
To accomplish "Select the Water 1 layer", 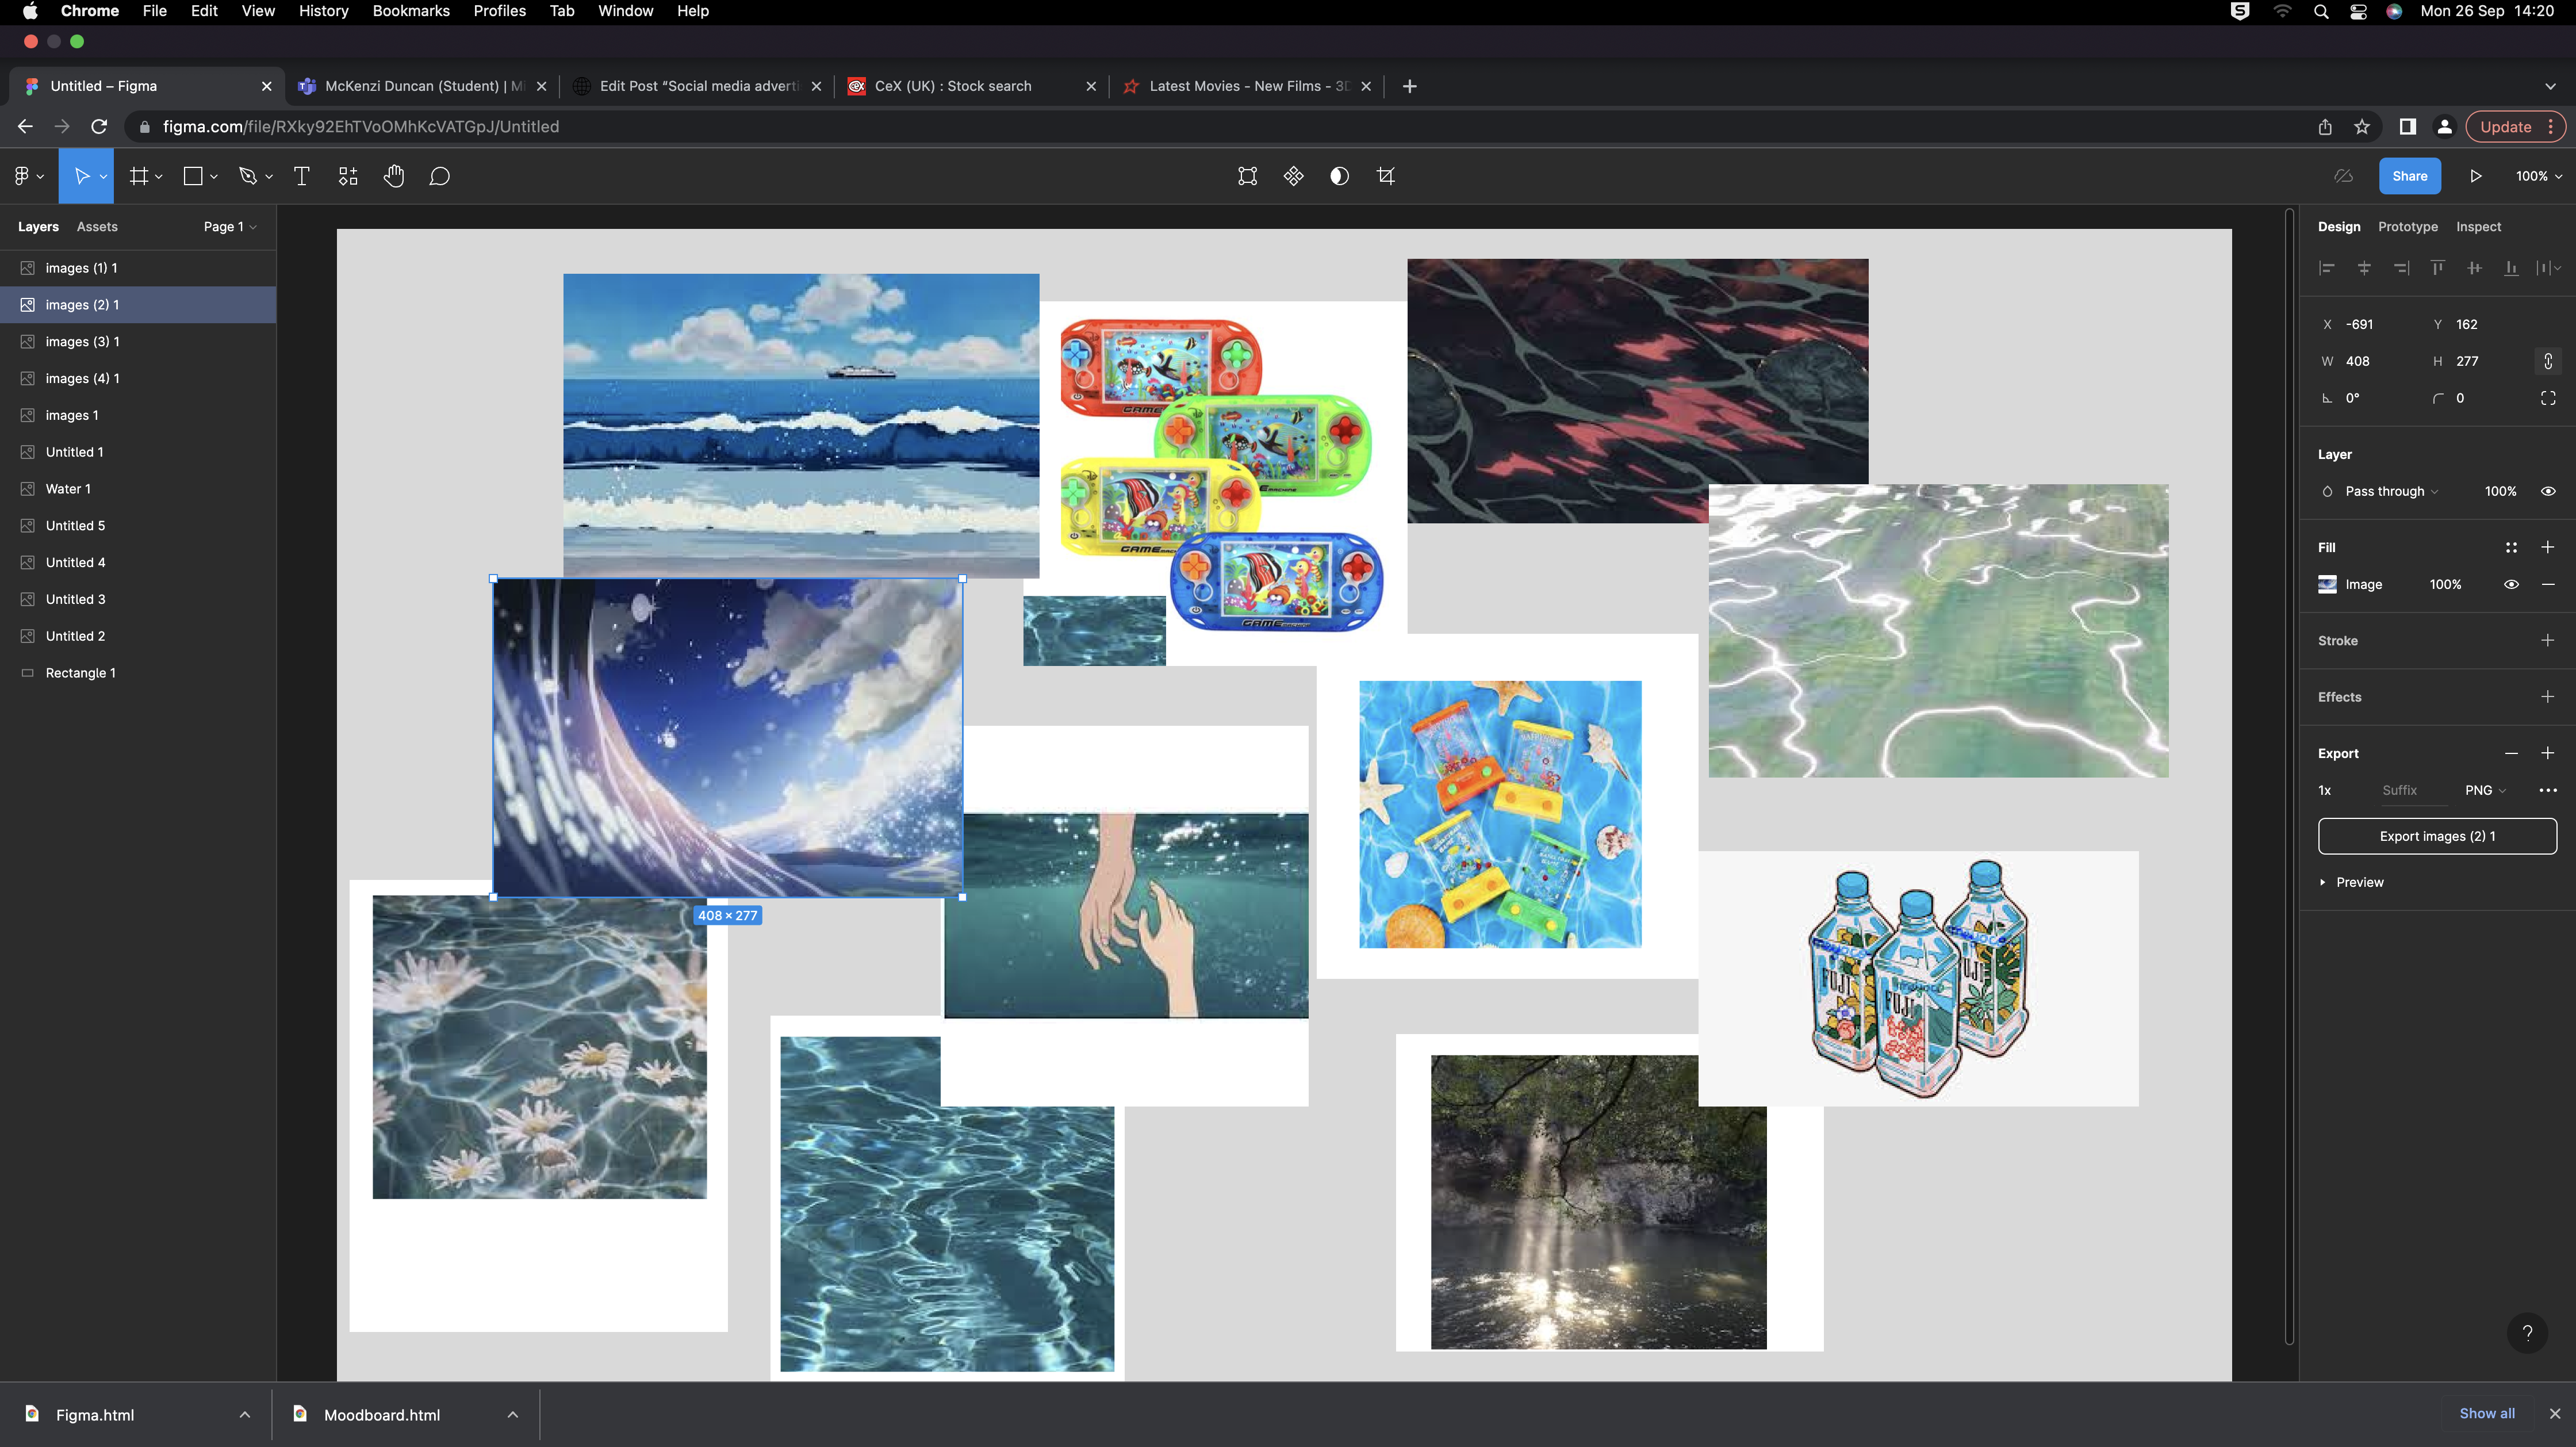I will (x=68, y=489).
